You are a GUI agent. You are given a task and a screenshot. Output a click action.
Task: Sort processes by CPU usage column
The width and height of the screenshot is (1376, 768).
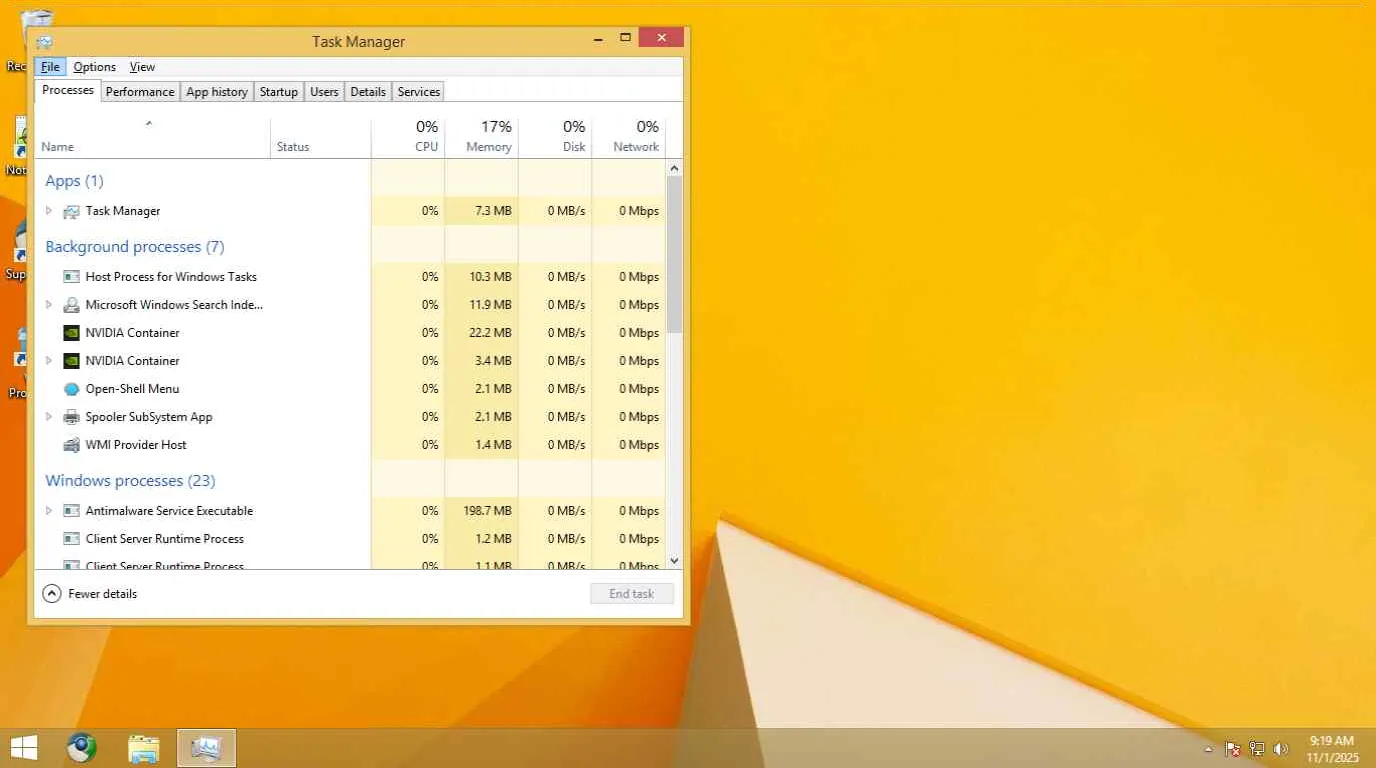click(408, 138)
